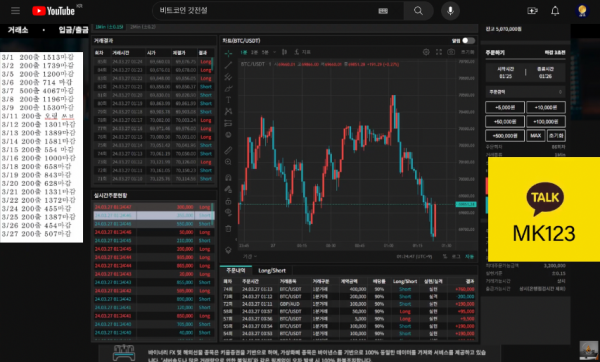600x362 pixels.
Task: Toggle the alarm switch on chart header
Action: click(468, 41)
